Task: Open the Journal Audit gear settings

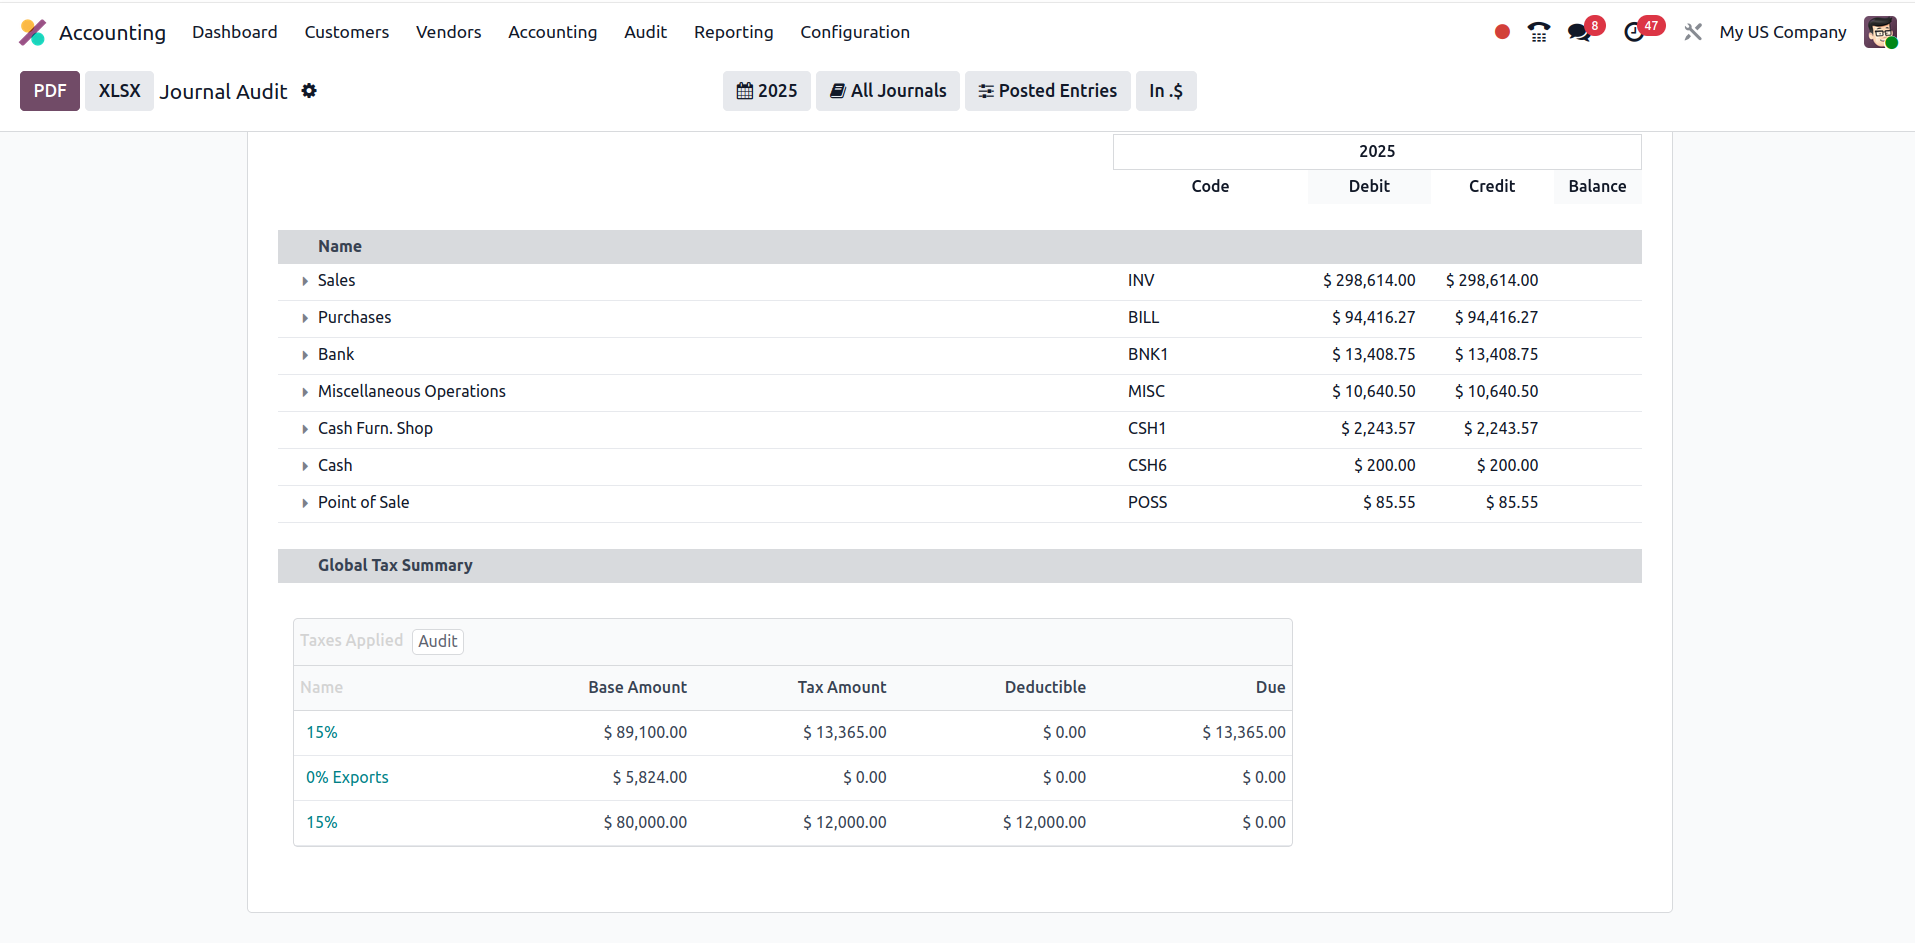Action: (x=309, y=91)
